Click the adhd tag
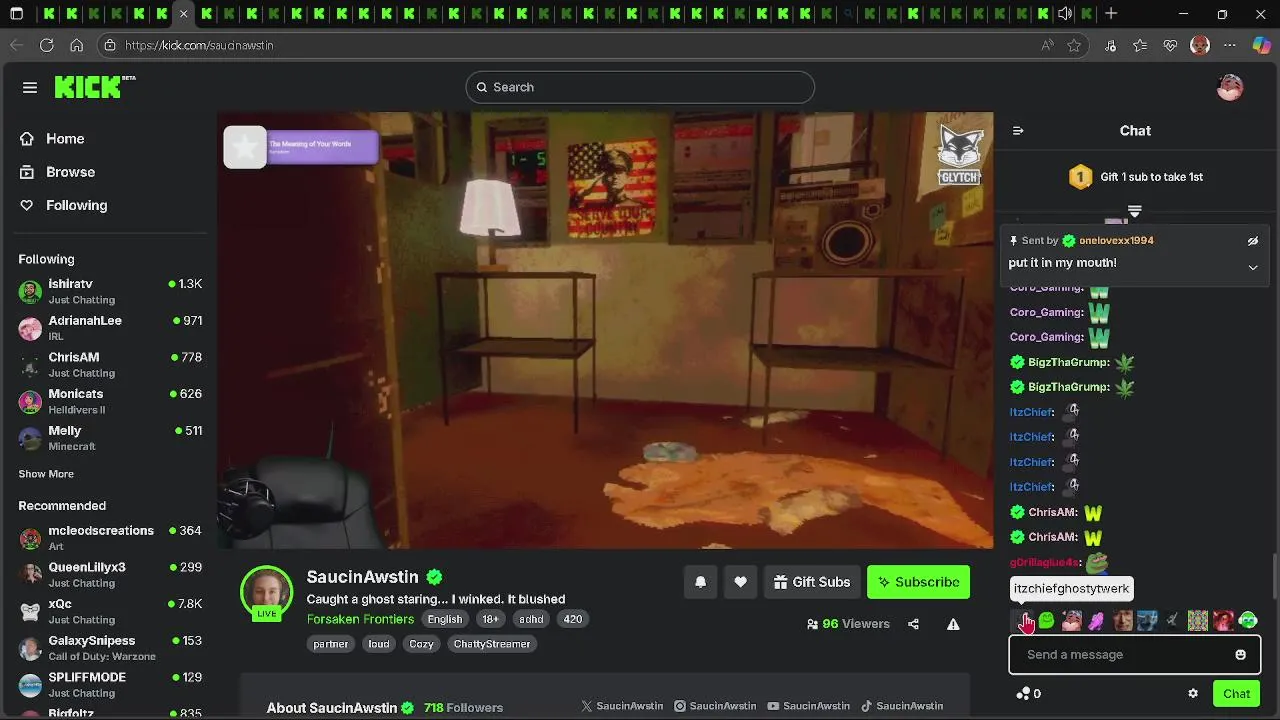1280x720 pixels. (531, 619)
